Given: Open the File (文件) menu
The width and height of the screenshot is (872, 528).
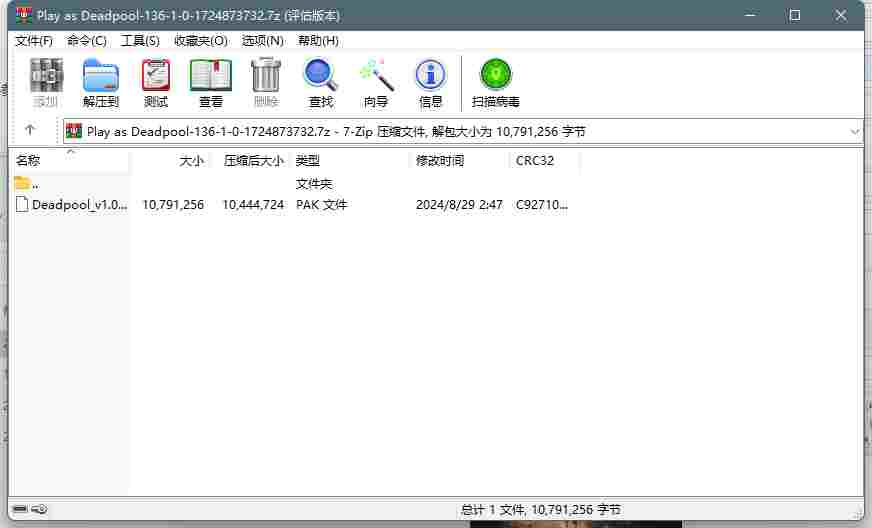Looking at the screenshot, I should [x=34, y=41].
